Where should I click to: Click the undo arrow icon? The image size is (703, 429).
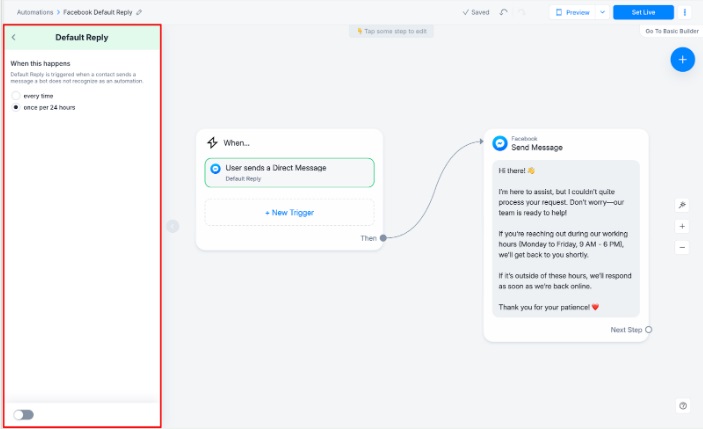click(503, 12)
